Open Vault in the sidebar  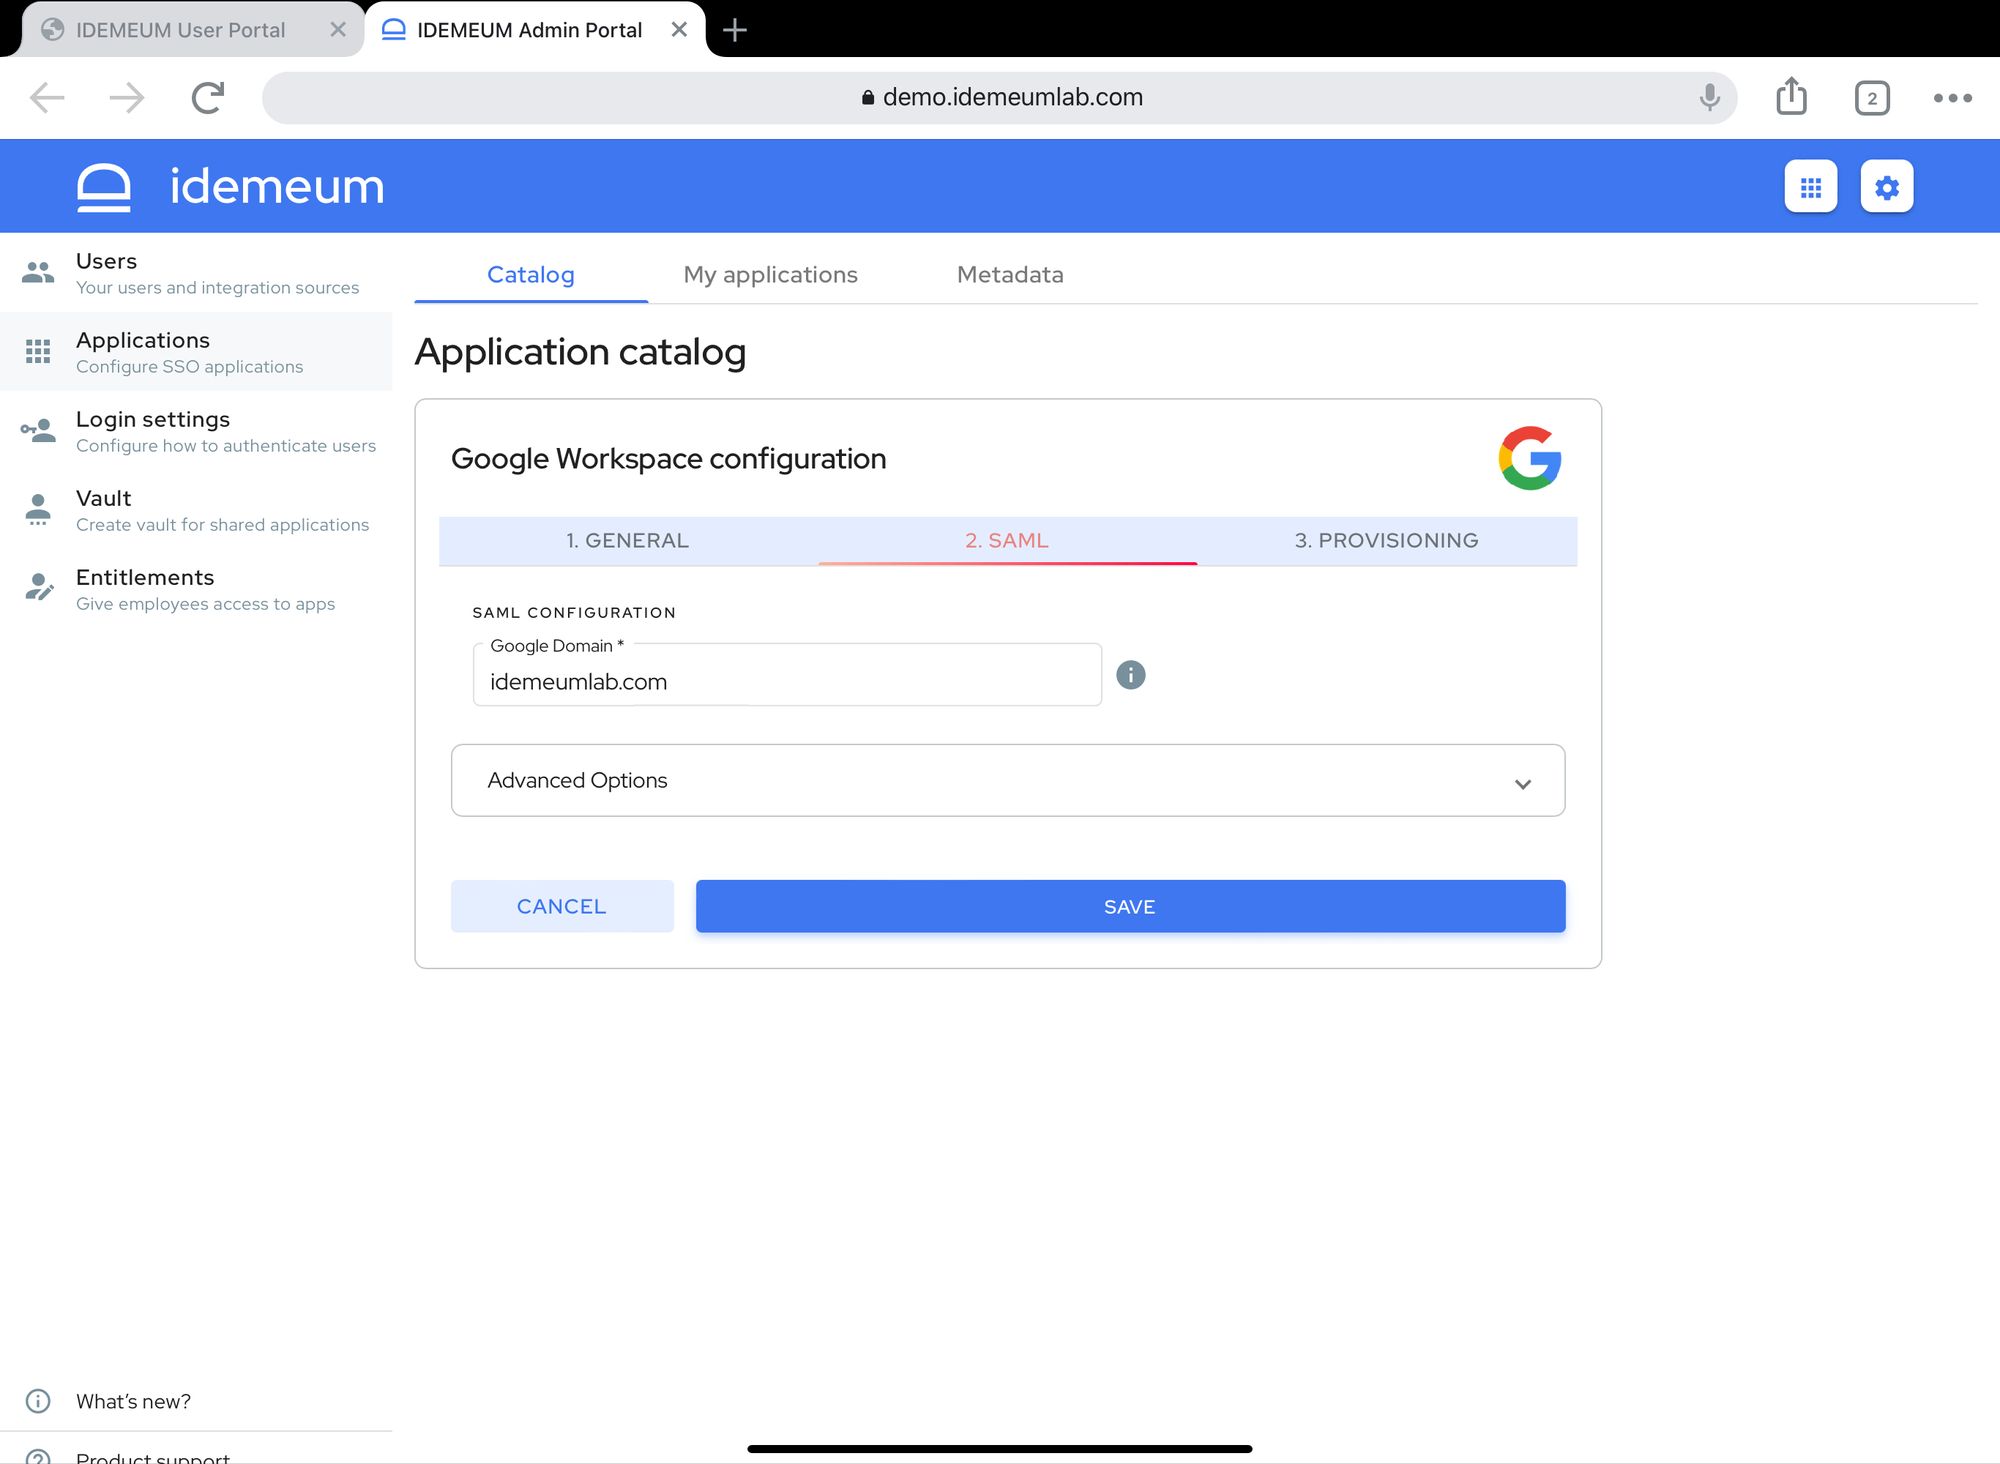(x=196, y=510)
